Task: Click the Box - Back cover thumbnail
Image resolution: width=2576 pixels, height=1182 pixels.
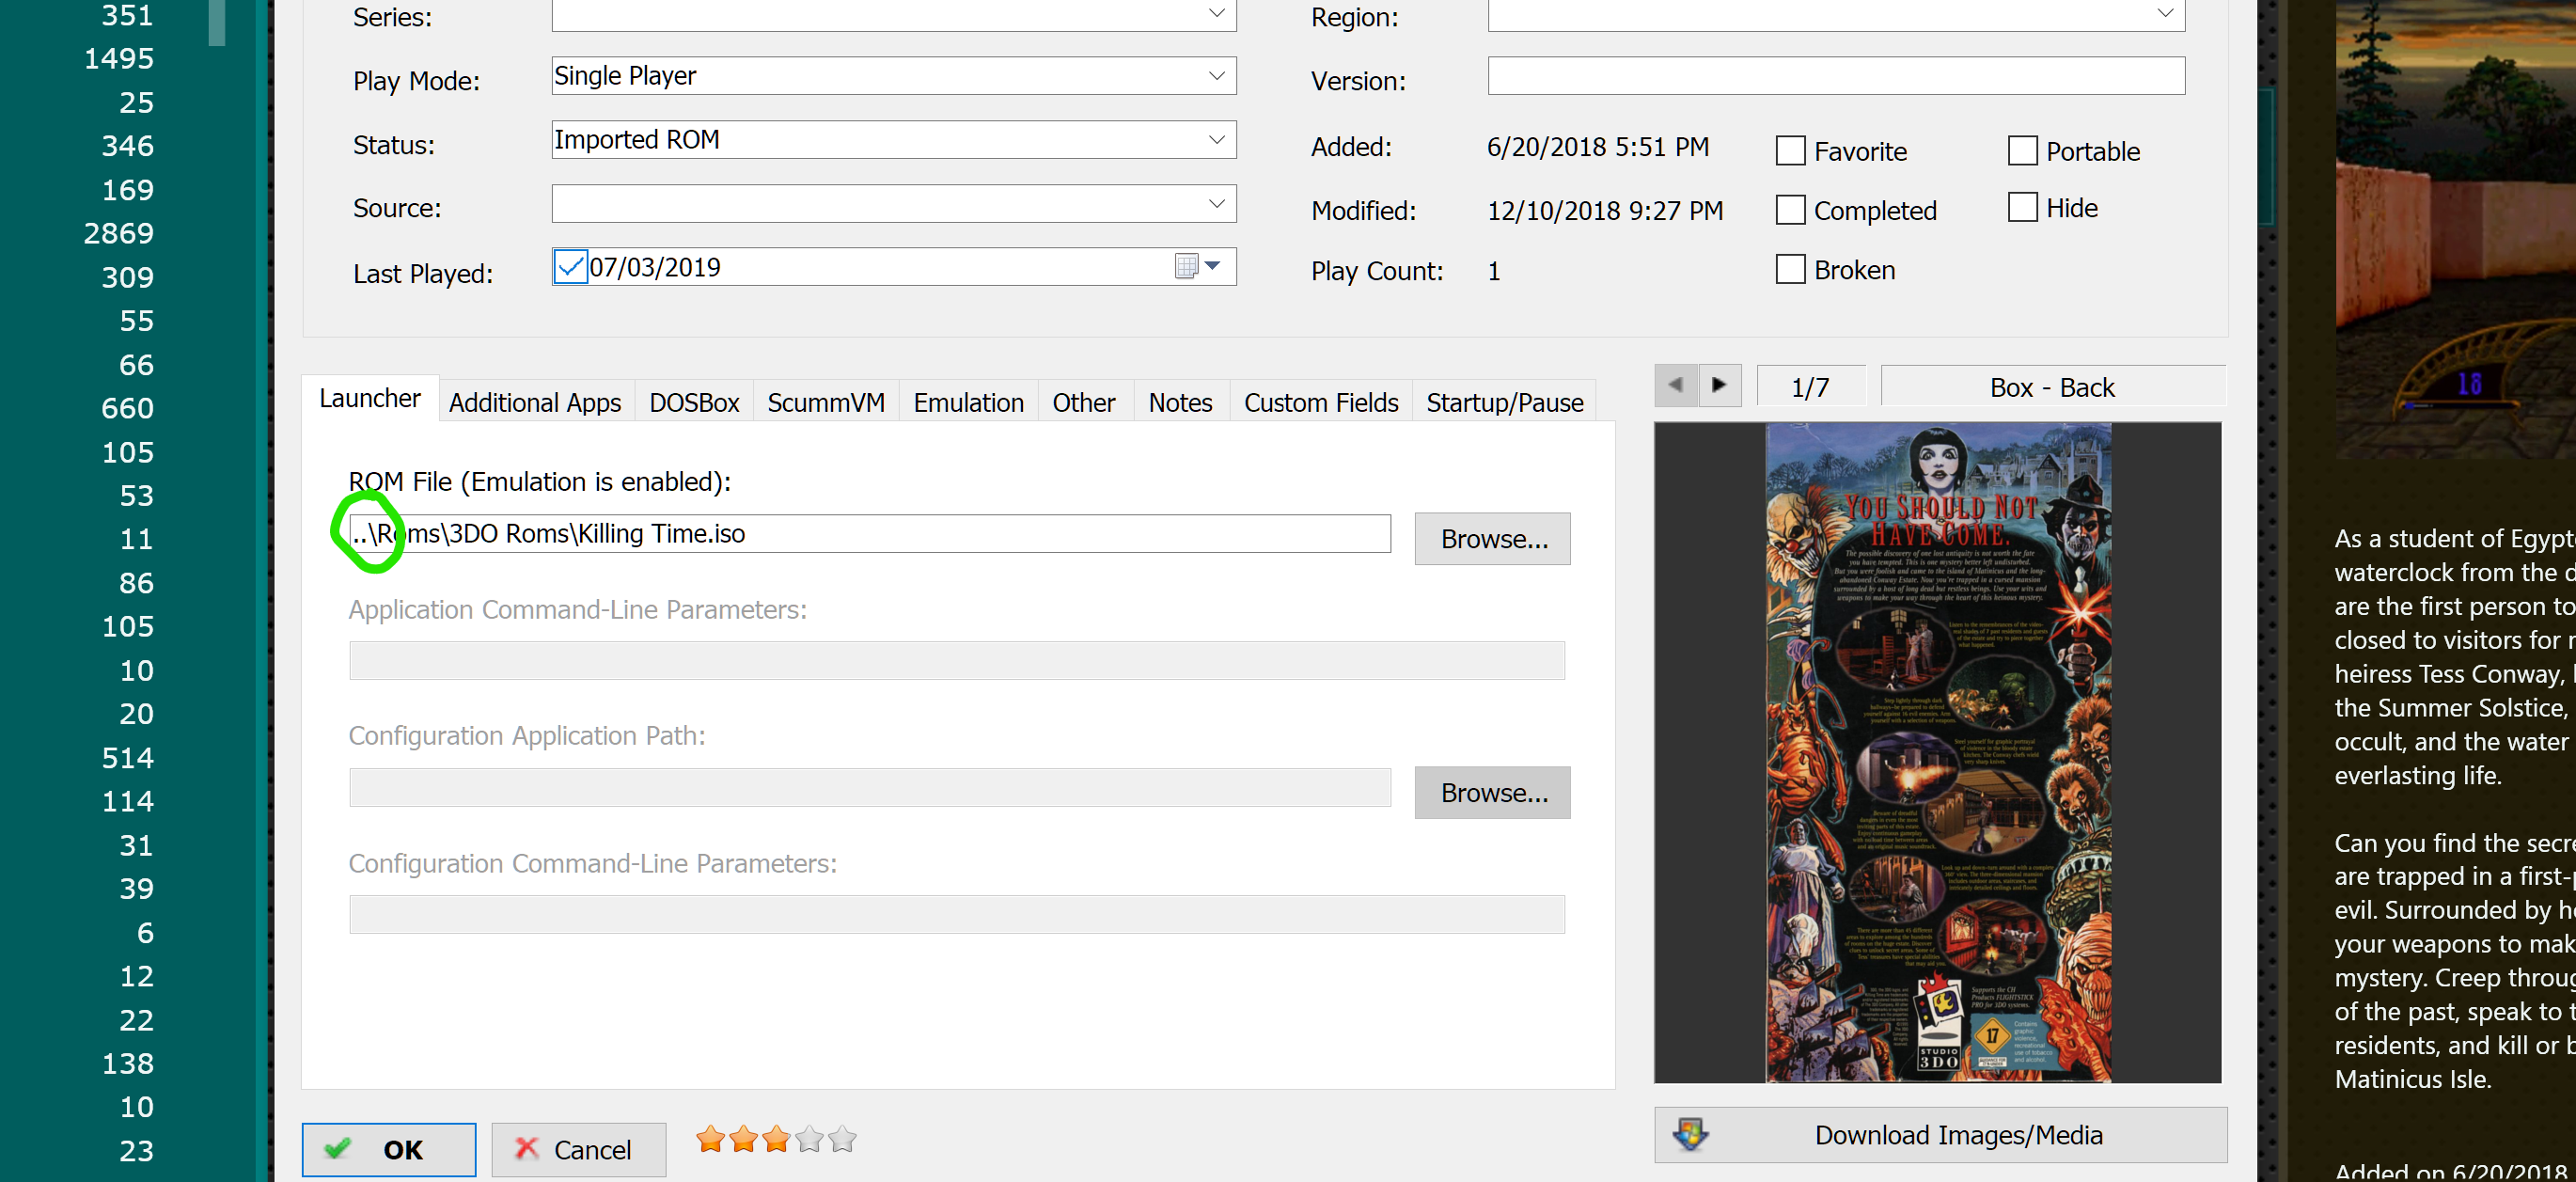Action: pos(1937,752)
